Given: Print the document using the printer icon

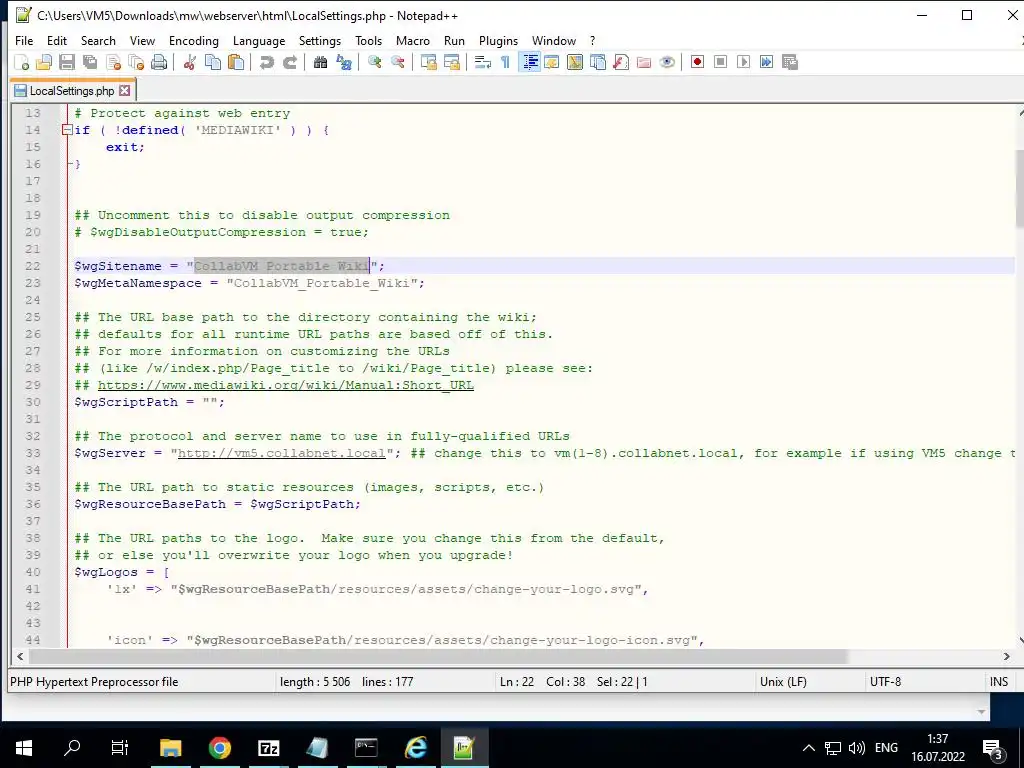Looking at the screenshot, I should point(159,62).
